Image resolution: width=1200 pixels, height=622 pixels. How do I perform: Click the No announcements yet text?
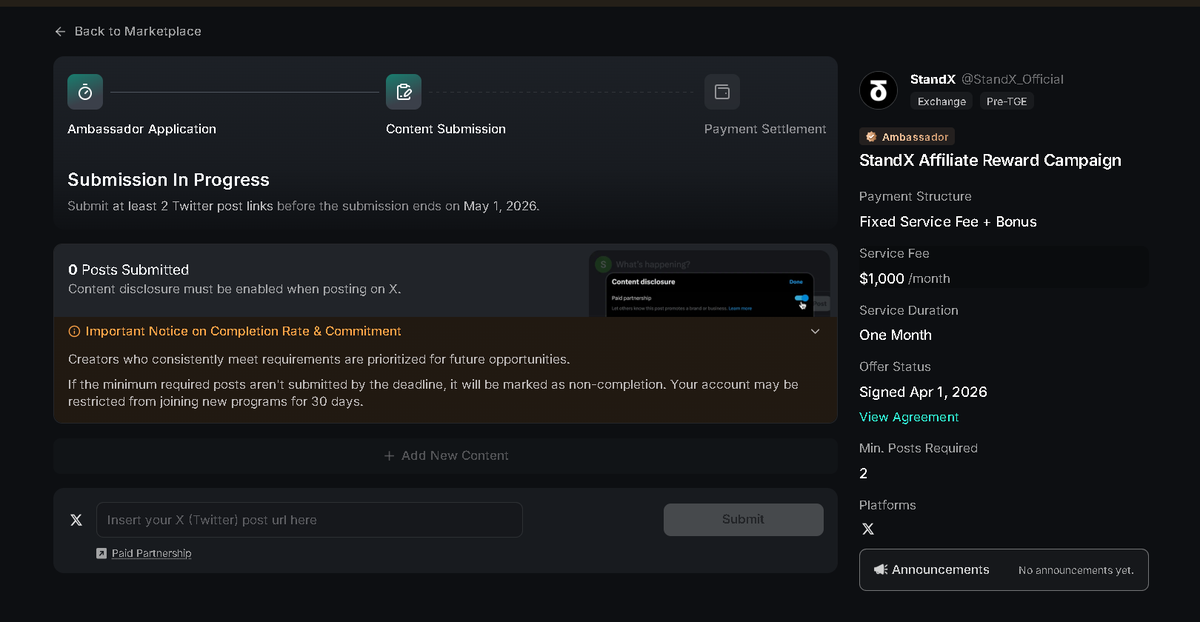[x=1076, y=570]
